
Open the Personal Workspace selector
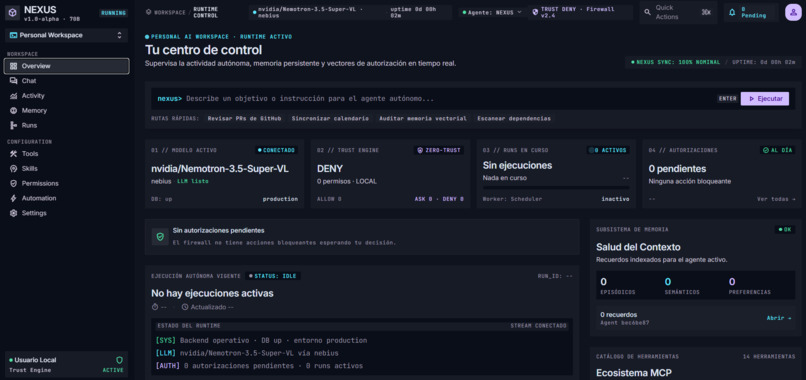(66, 35)
